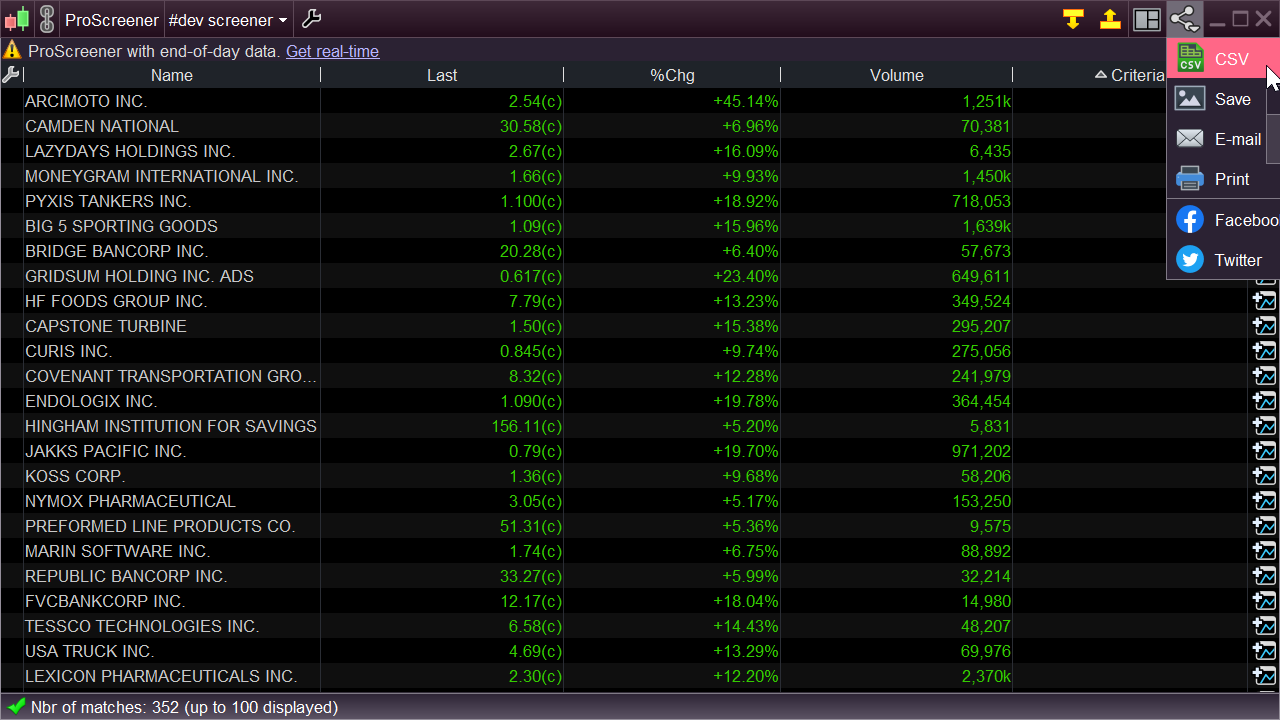Share to Facebook from the share menu
This screenshot has width=1280, height=720.
[x=1223, y=220]
